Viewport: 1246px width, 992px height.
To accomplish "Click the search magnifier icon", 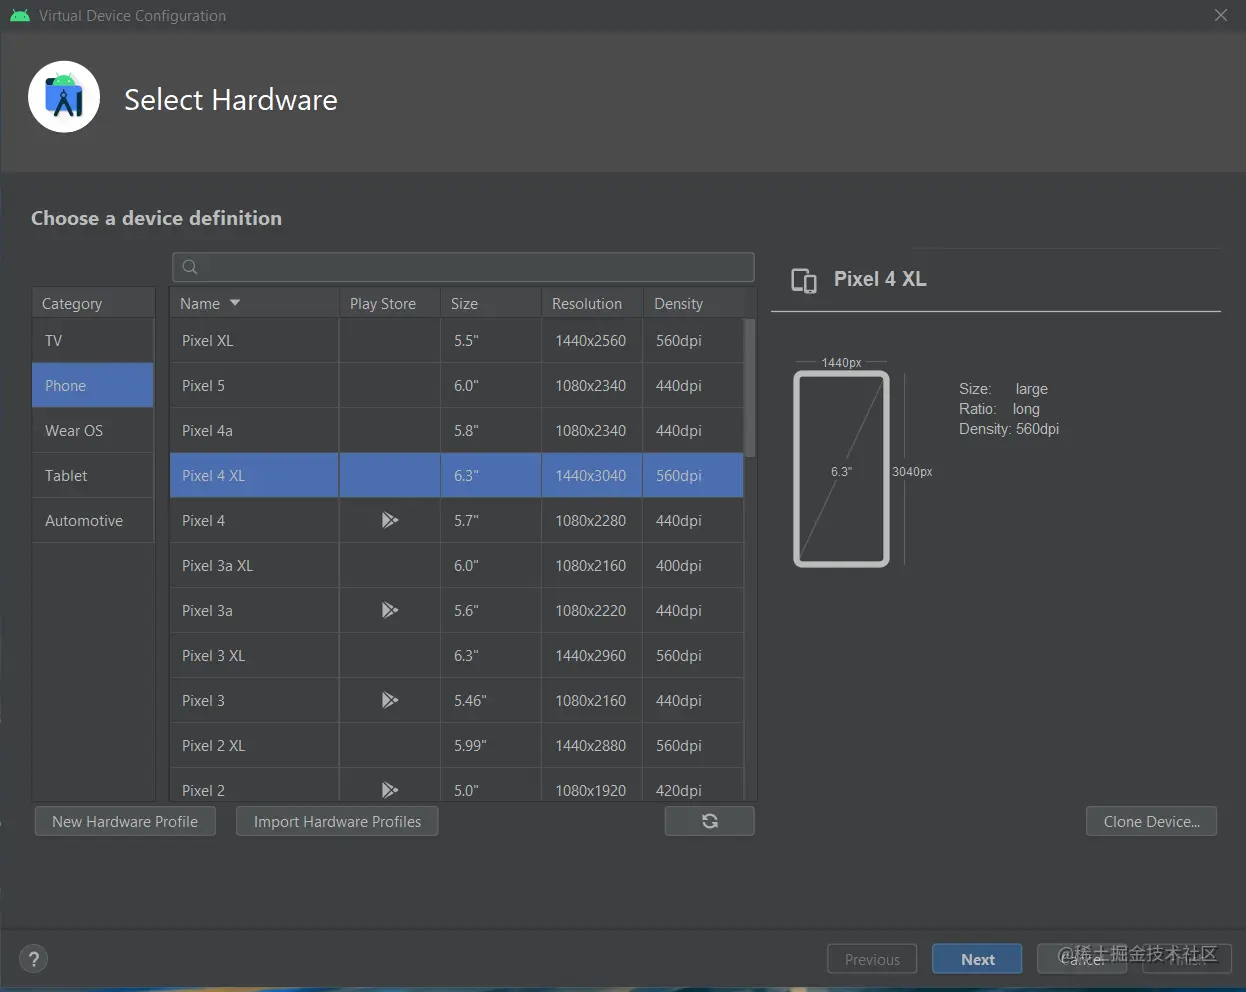I will [190, 267].
